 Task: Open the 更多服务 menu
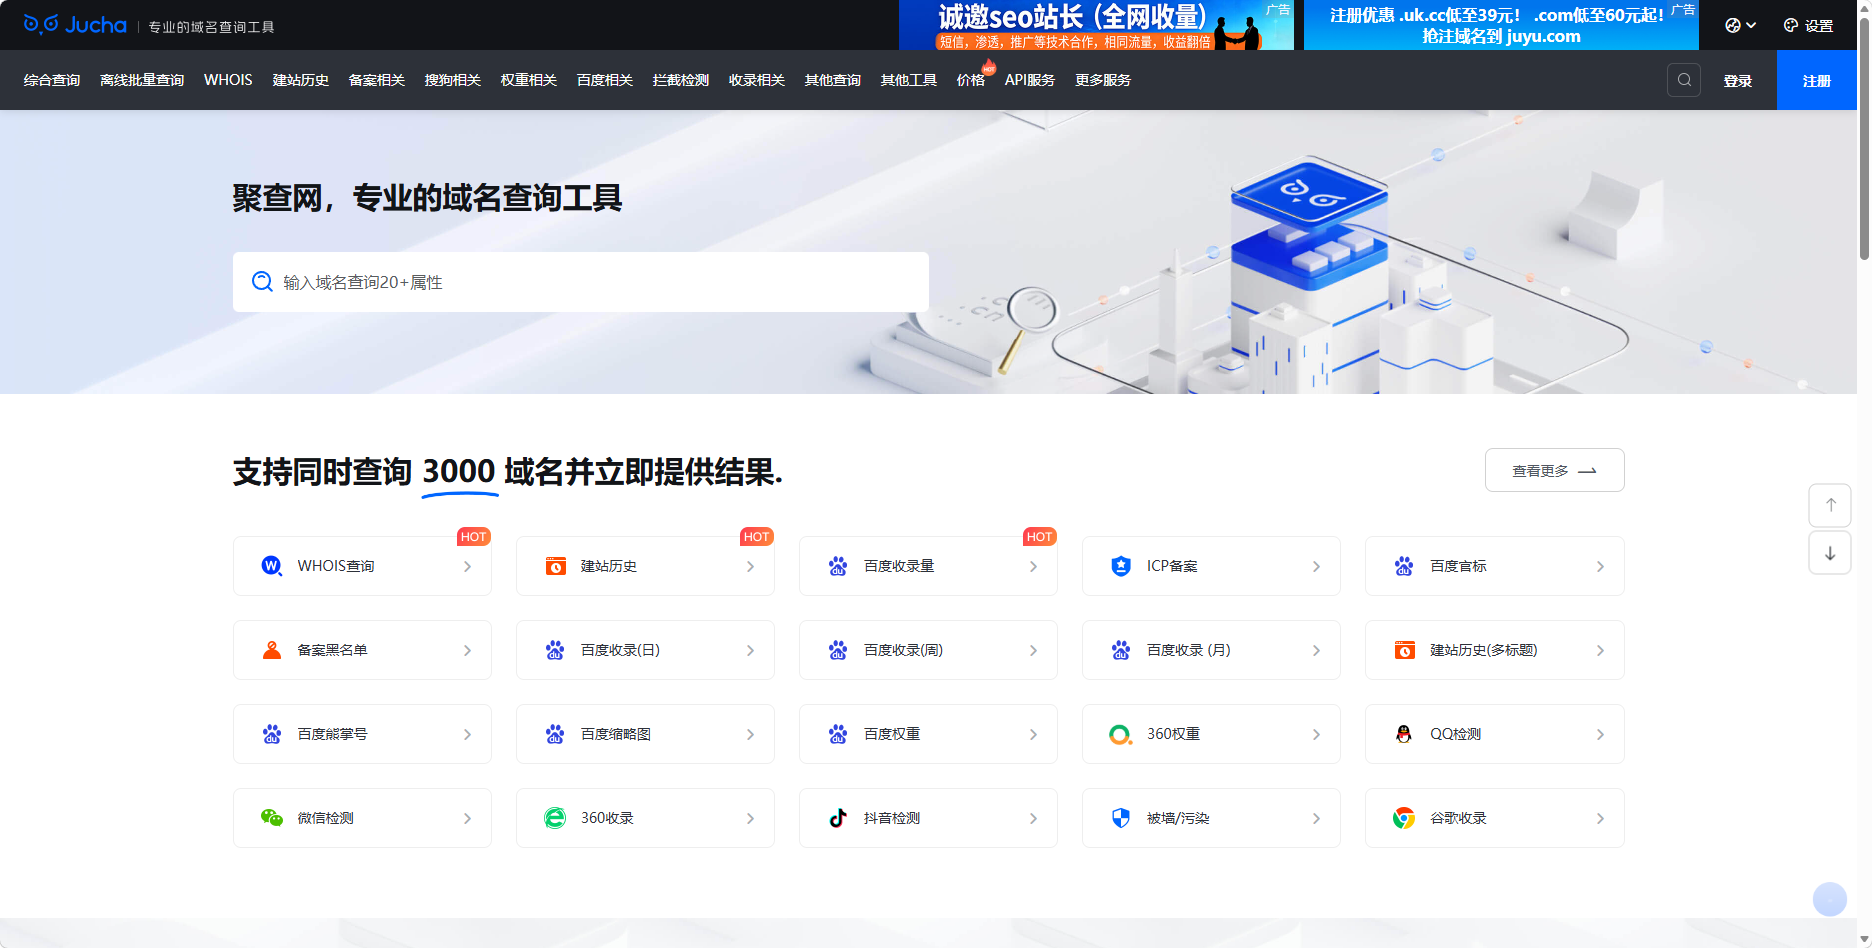tap(1102, 80)
